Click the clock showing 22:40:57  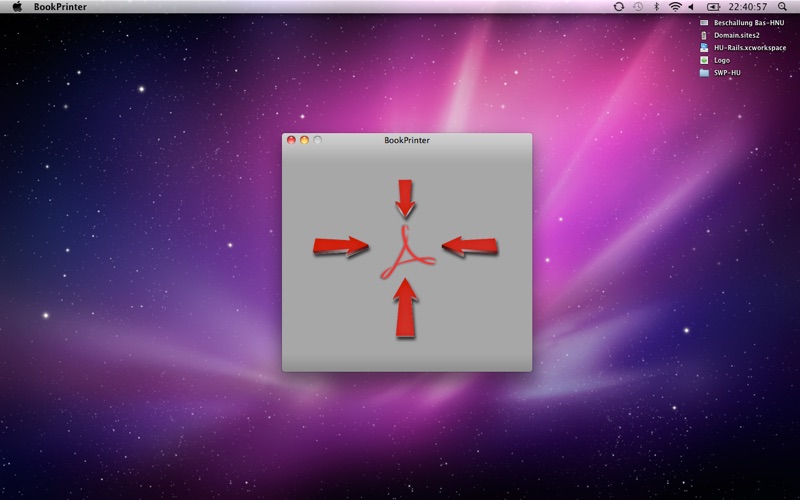click(x=748, y=7)
